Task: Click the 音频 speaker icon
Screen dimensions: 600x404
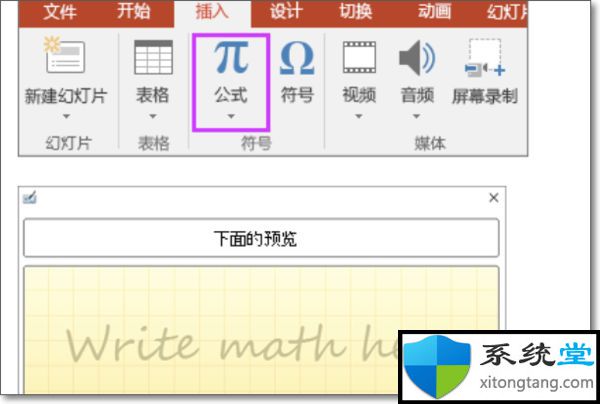Action: click(417, 57)
